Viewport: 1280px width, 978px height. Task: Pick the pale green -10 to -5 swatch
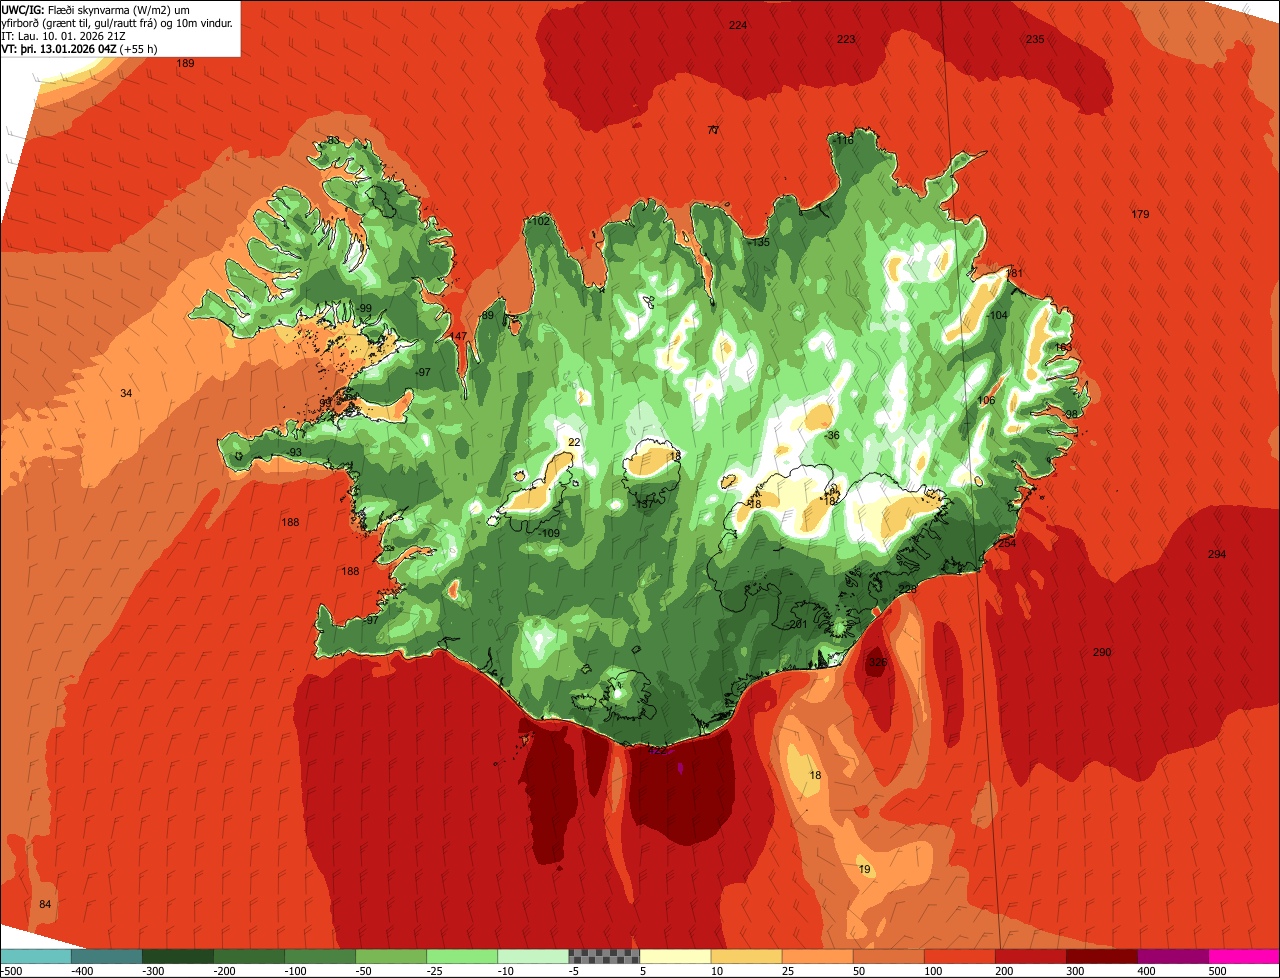[x=533, y=956]
